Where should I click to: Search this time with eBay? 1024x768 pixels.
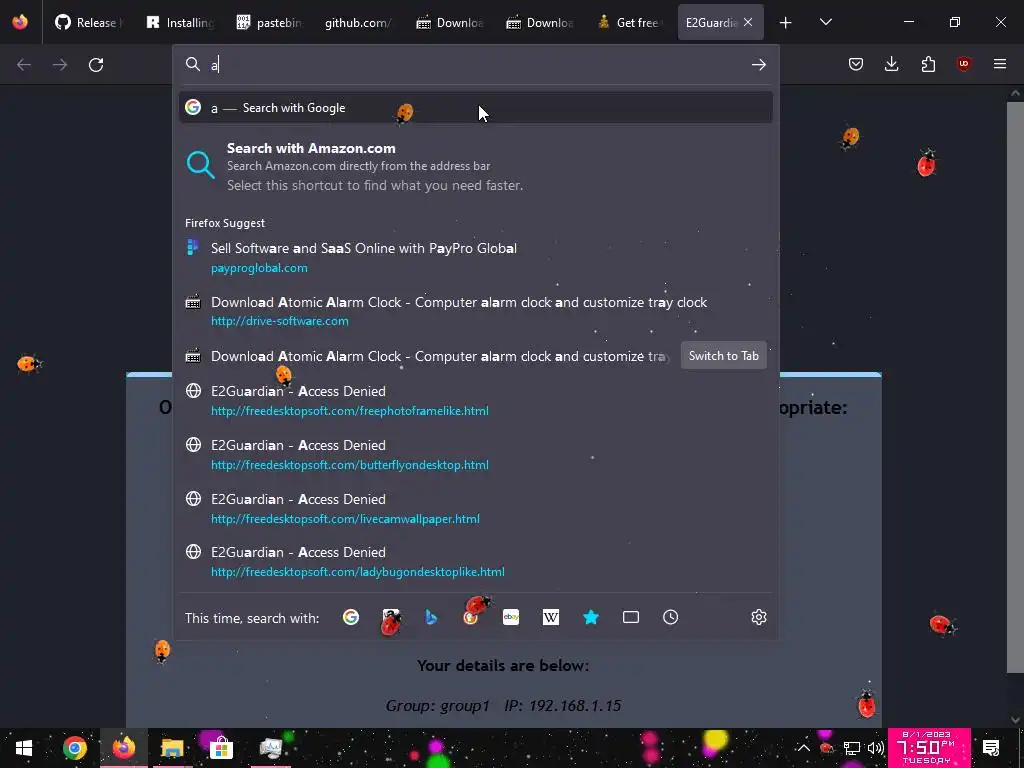coord(511,617)
